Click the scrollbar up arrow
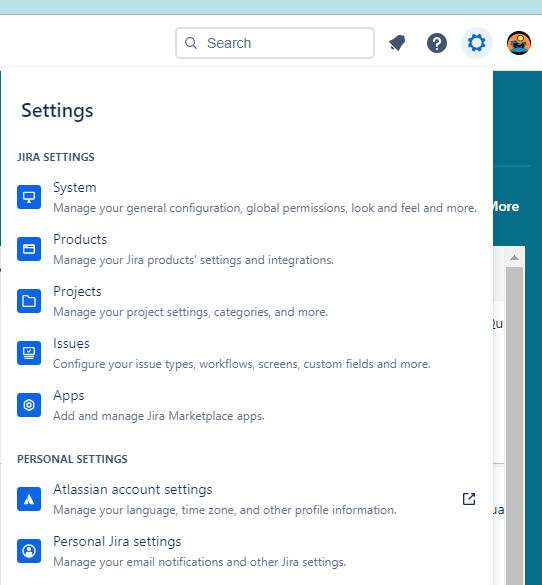The image size is (542, 585). (514, 257)
